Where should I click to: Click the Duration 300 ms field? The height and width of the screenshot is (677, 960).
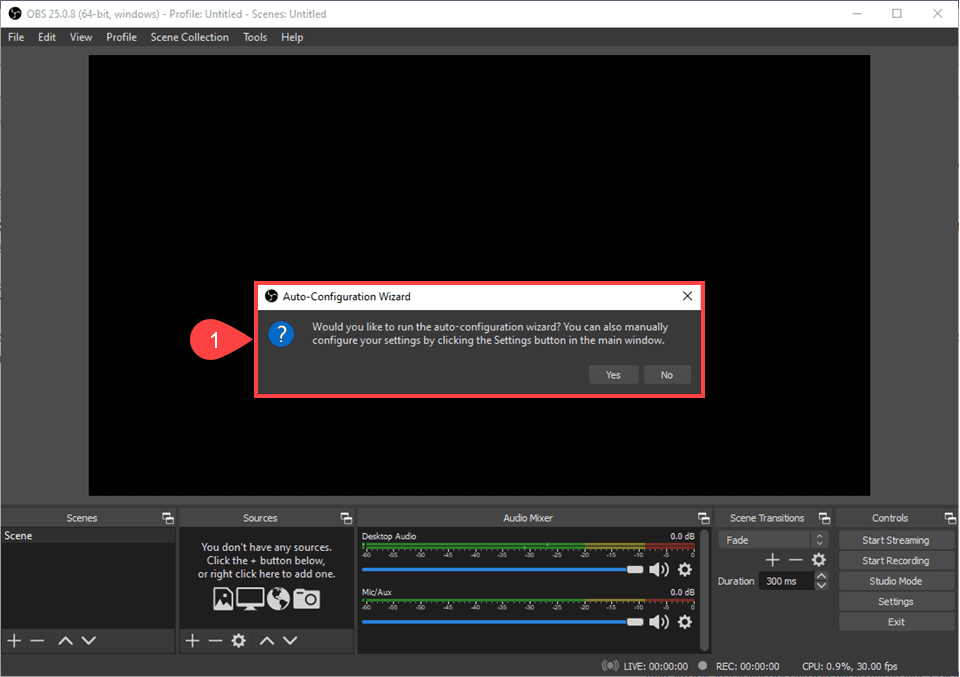(x=785, y=580)
